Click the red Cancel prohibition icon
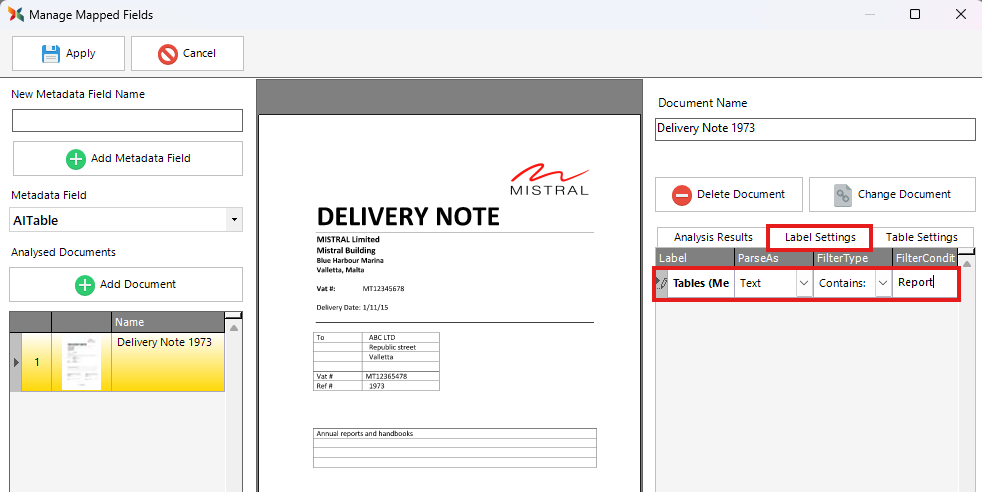 click(168, 54)
